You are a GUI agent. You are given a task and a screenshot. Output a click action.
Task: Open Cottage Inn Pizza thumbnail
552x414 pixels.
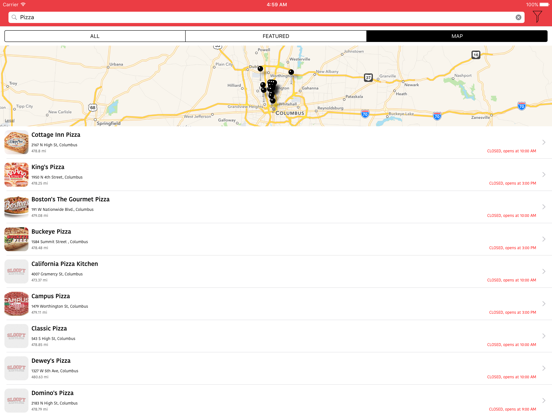click(x=16, y=142)
